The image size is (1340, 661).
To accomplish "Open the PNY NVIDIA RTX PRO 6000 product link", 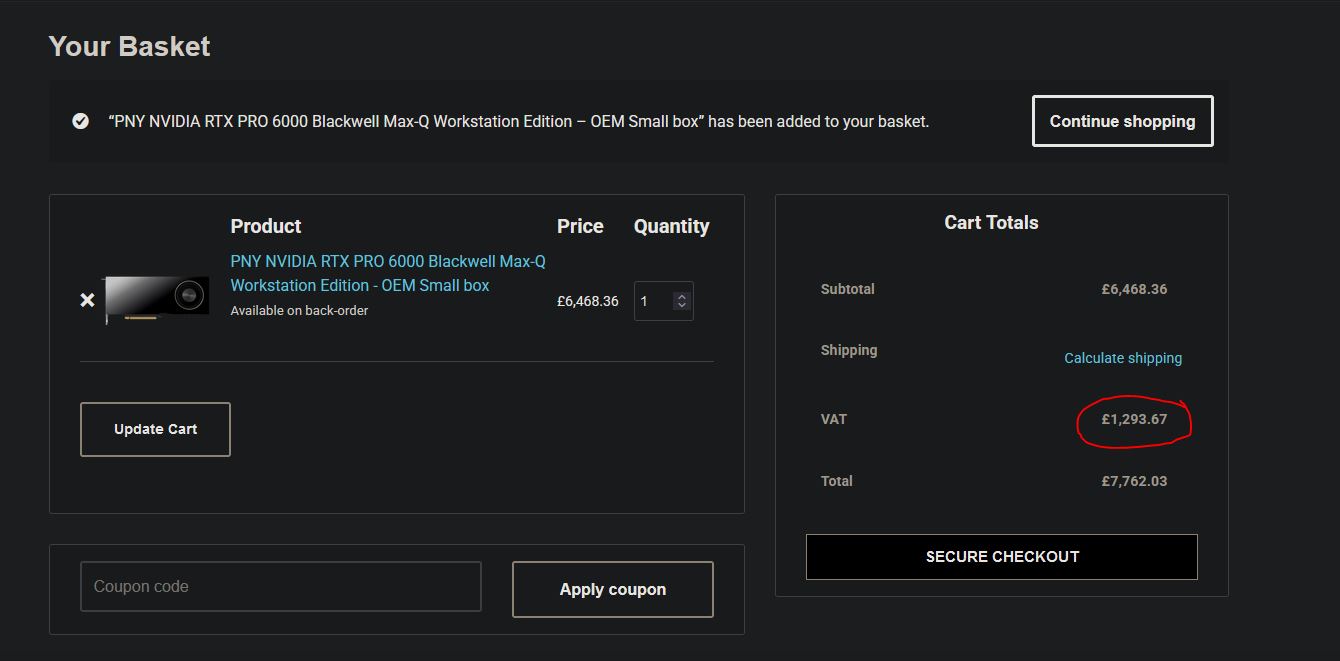I will (x=388, y=273).
